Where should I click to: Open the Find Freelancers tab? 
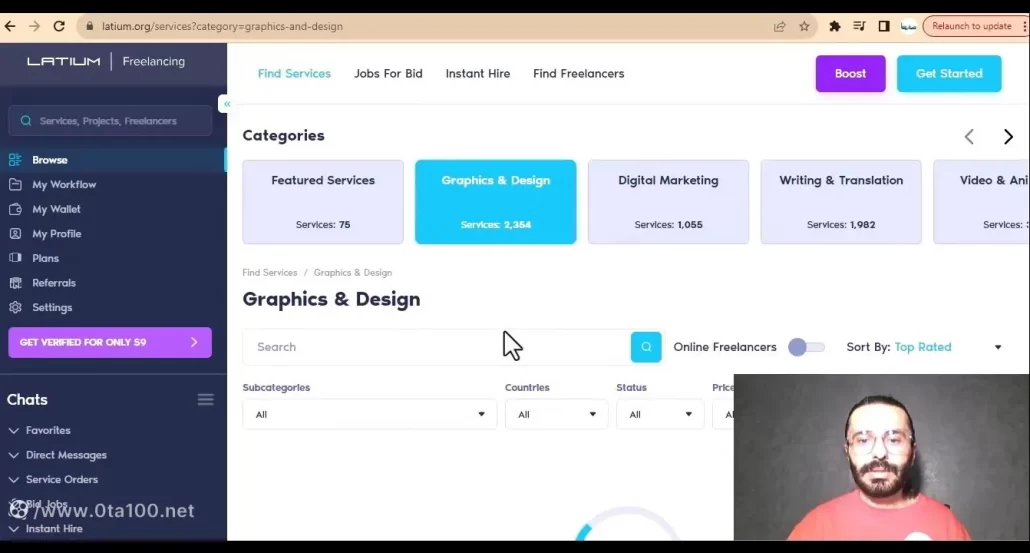[x=579, y=74]
